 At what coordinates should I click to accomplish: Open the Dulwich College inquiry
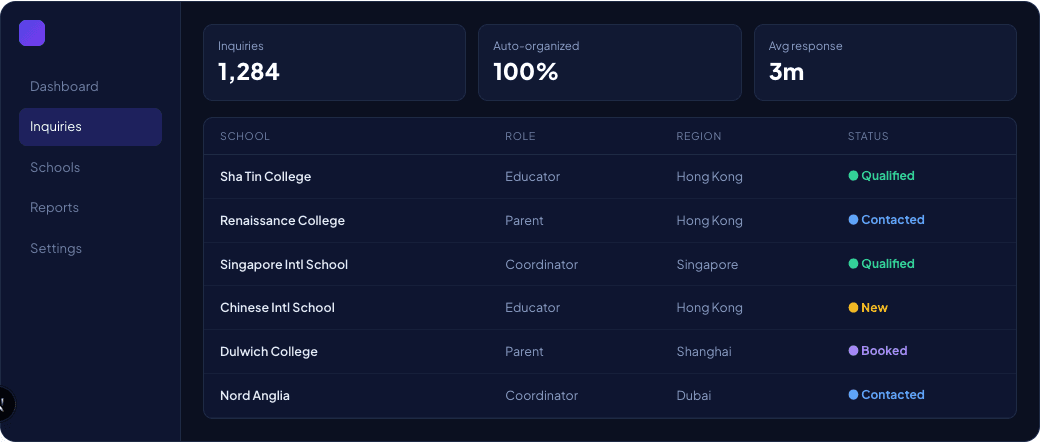point(610,351)
